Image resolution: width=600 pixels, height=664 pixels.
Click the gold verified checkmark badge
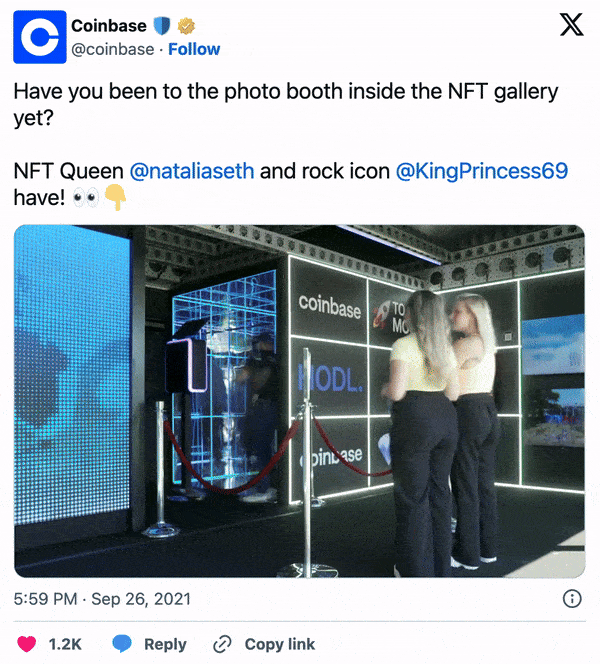186,26
